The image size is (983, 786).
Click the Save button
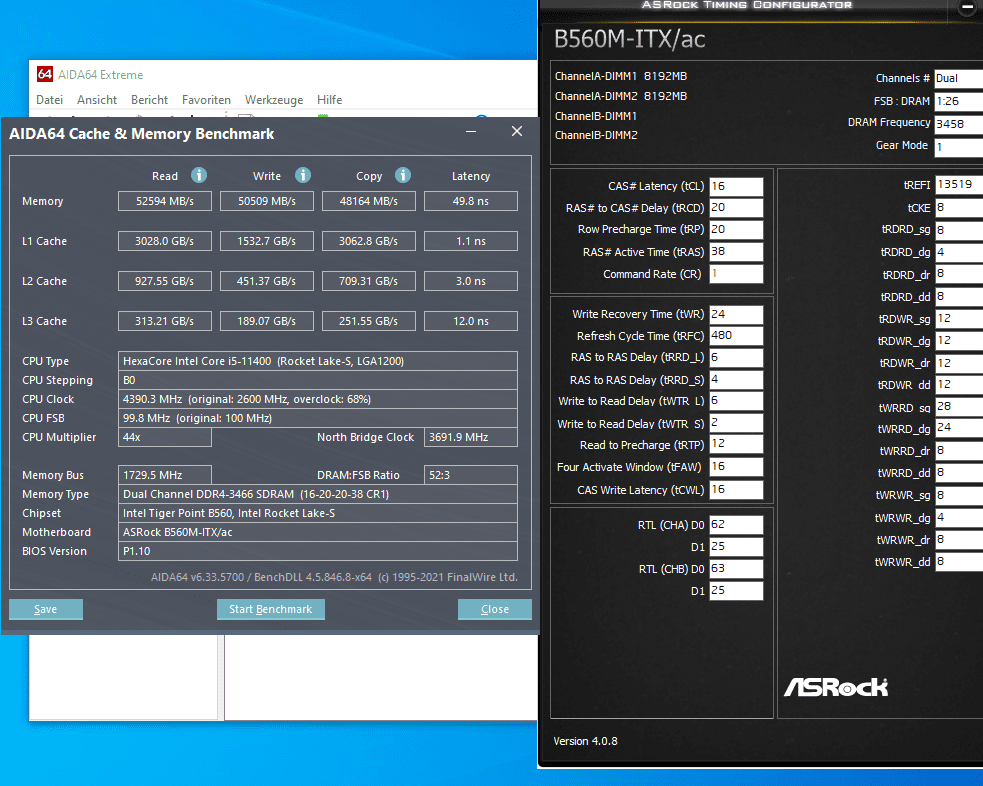[46, 609]
